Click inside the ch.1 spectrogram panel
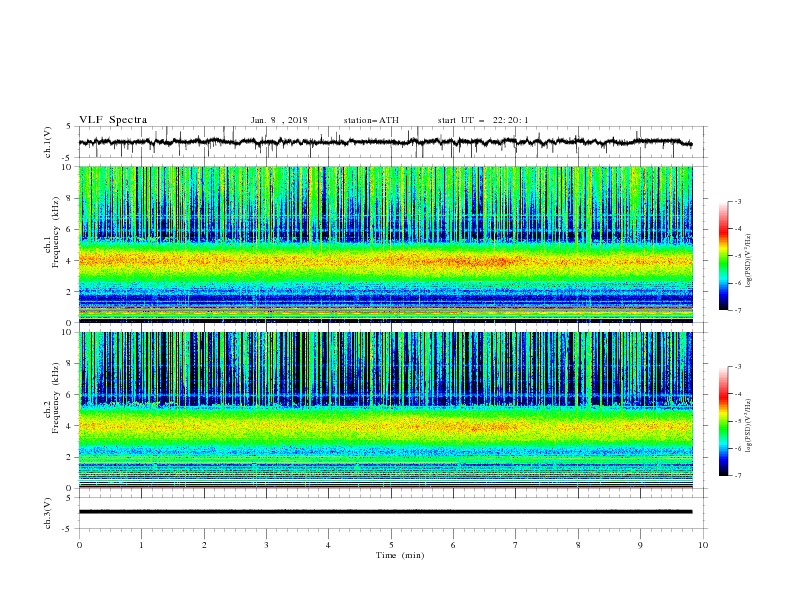Viewport: 792px width, 612px height. pos(386,244)
